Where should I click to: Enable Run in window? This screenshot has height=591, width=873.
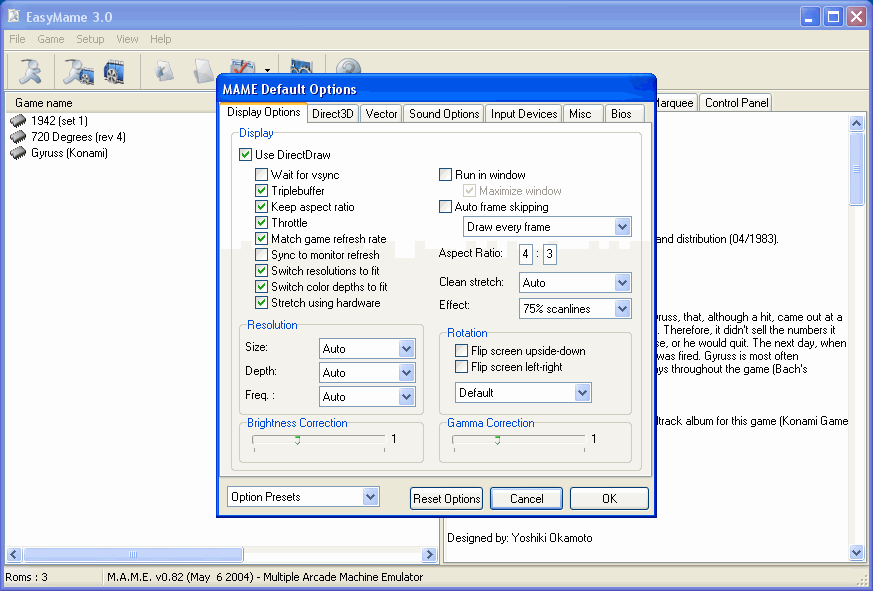tap(445, 174)
